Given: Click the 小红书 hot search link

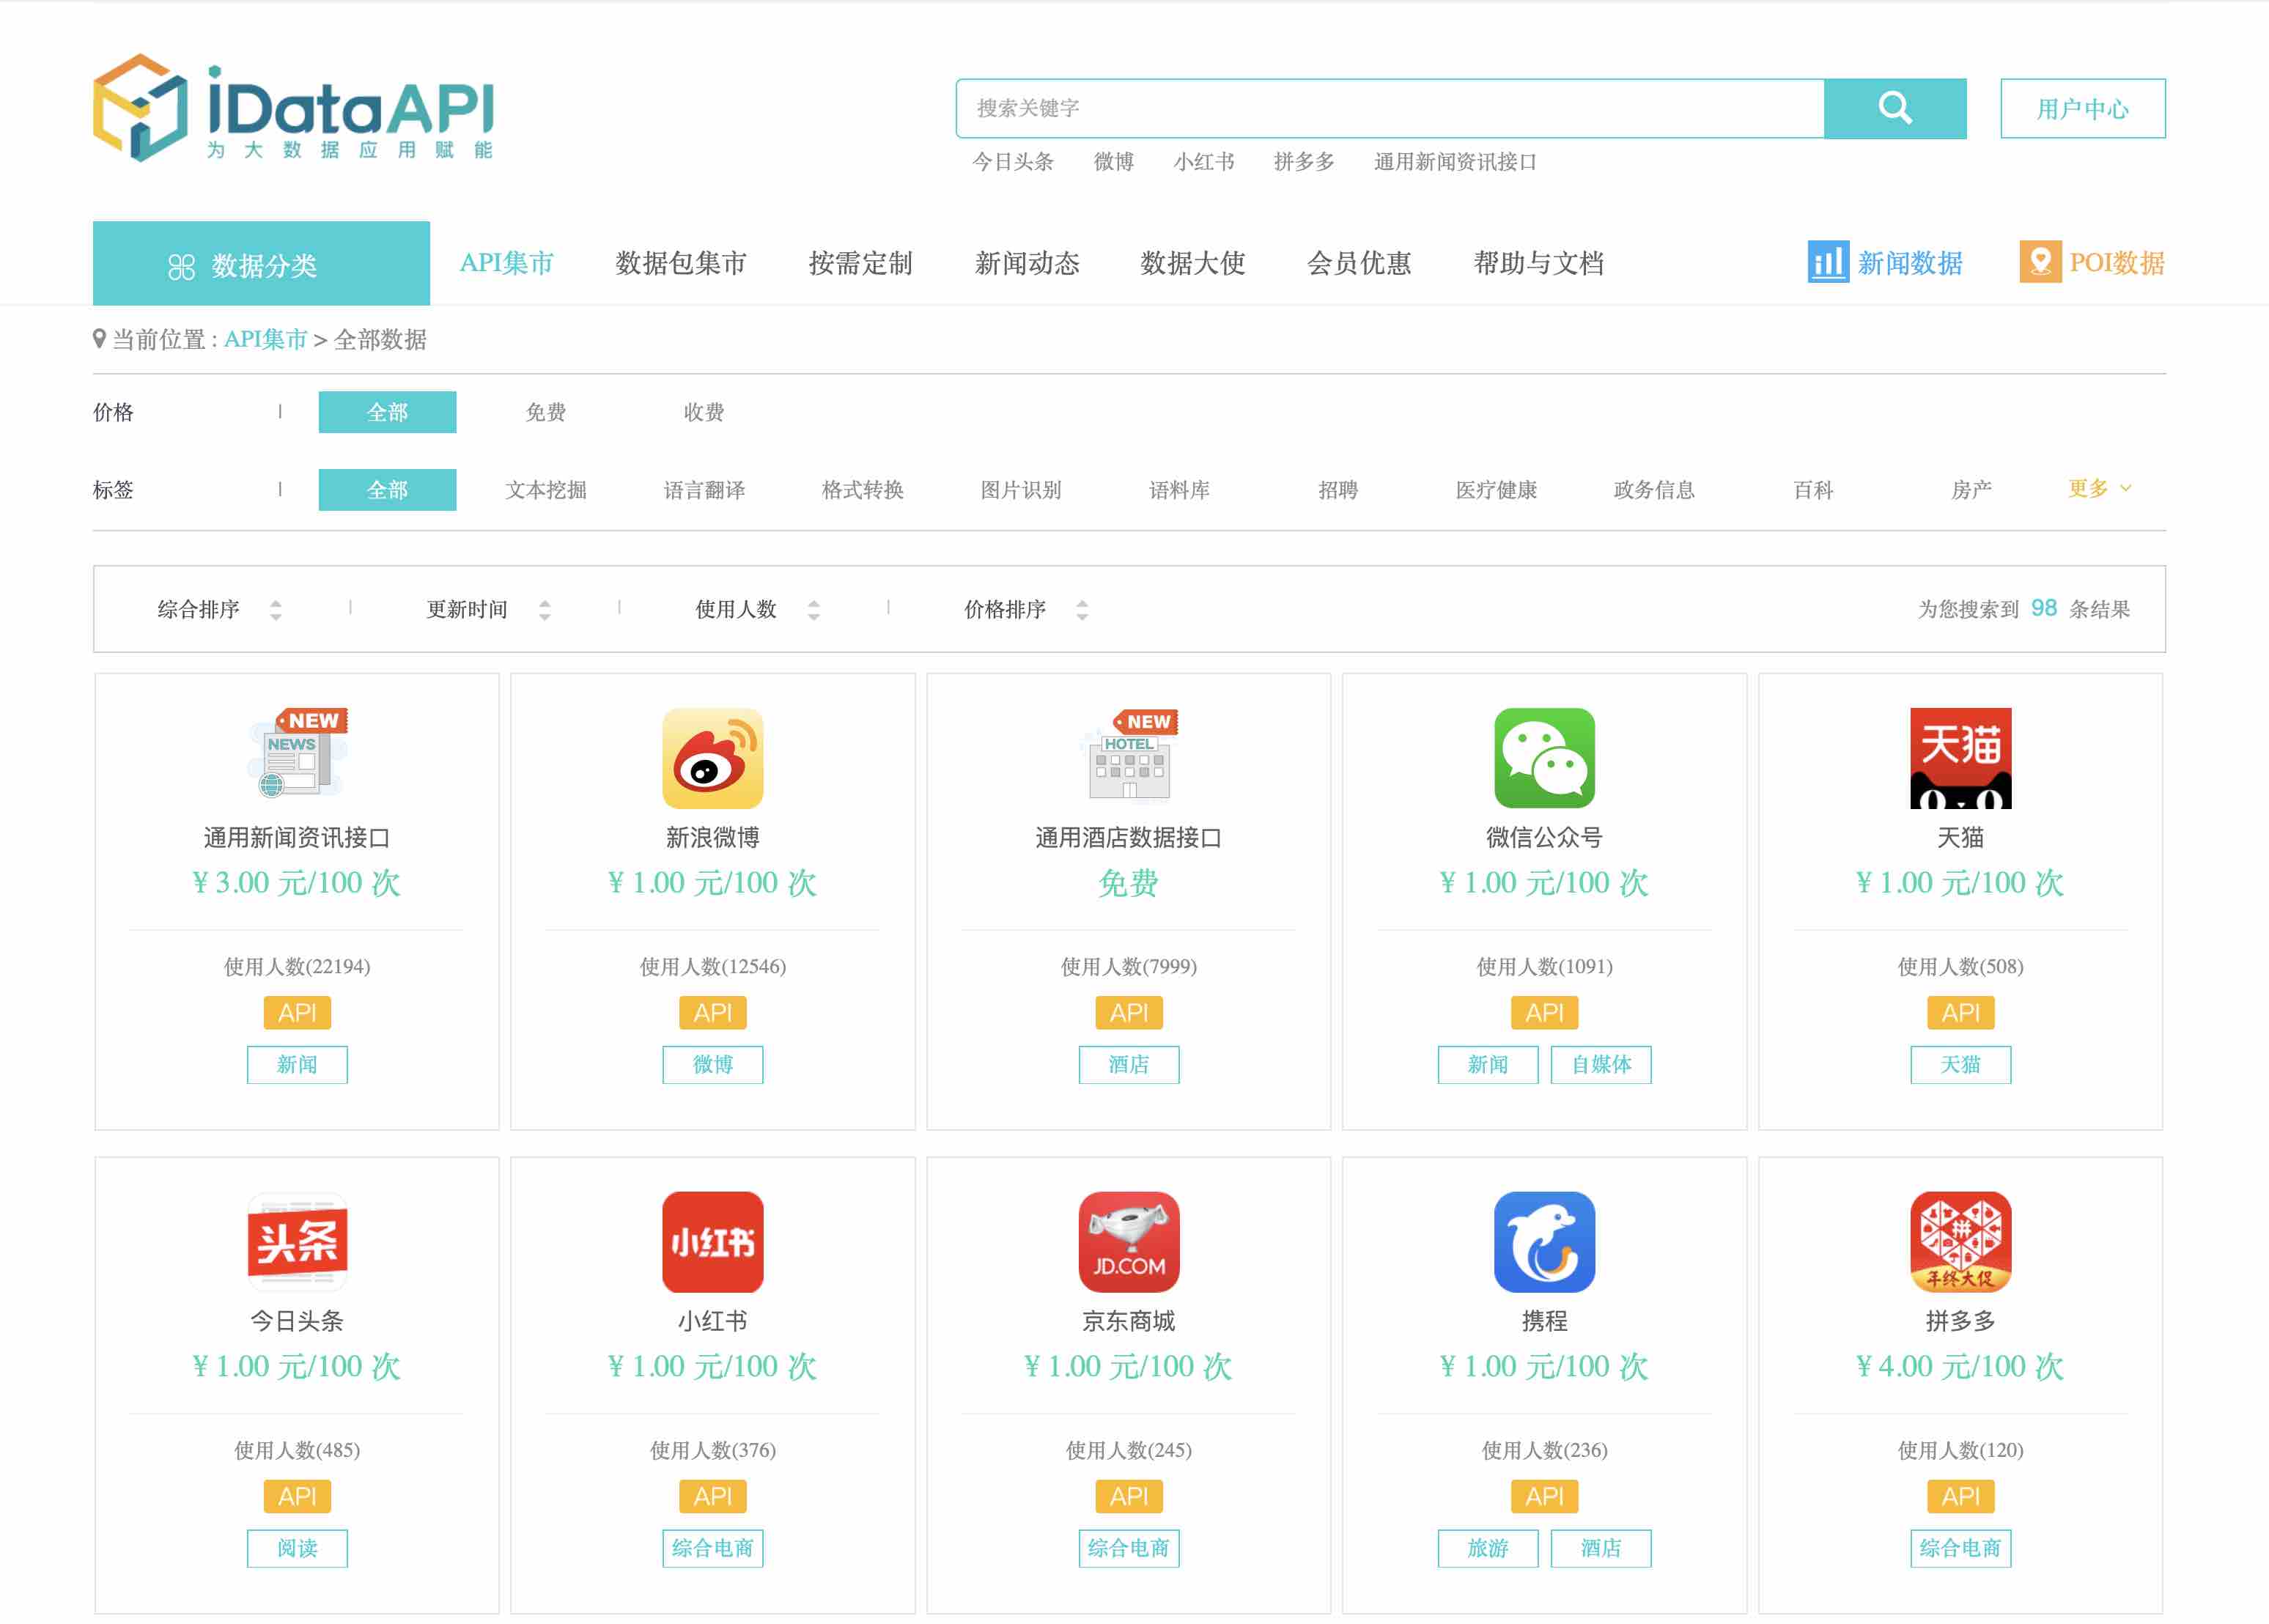Looking at the screenshot, I should 1203,161.
